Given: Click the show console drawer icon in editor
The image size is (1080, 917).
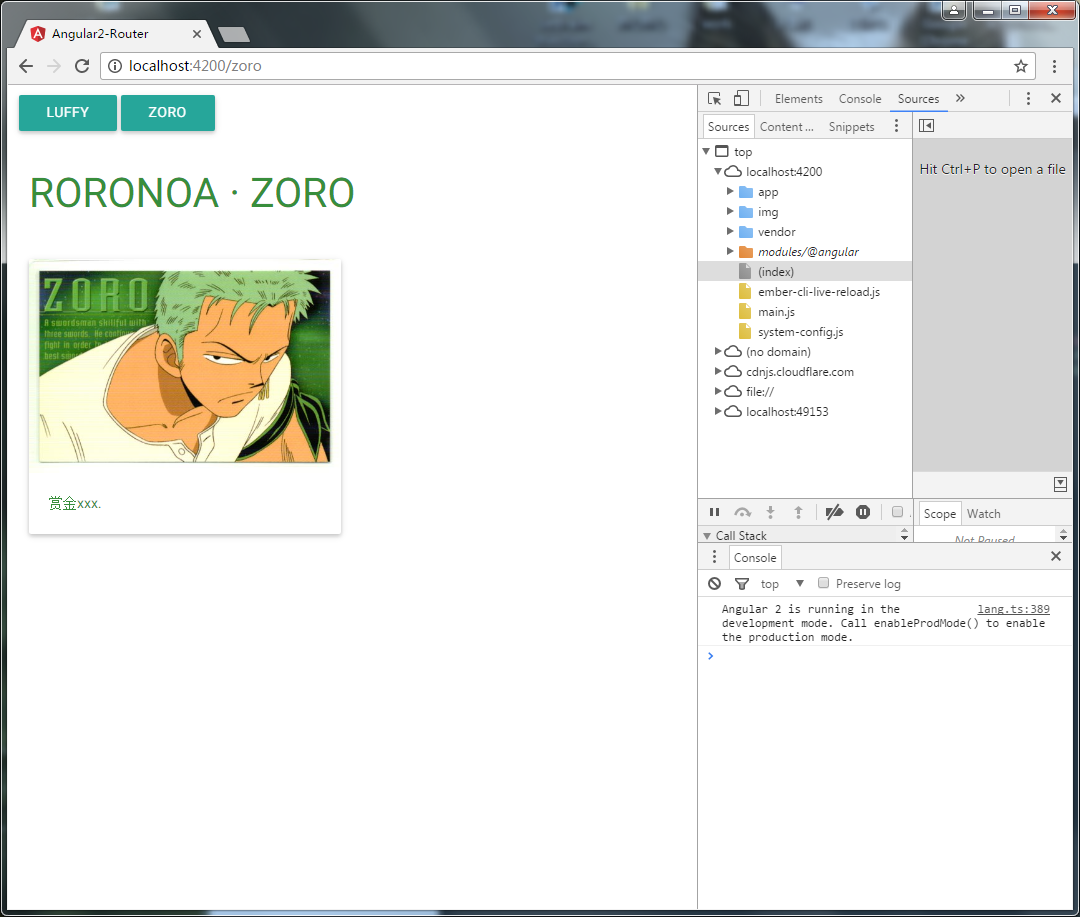Looking at the screenshot, I should pos(1061,484).
